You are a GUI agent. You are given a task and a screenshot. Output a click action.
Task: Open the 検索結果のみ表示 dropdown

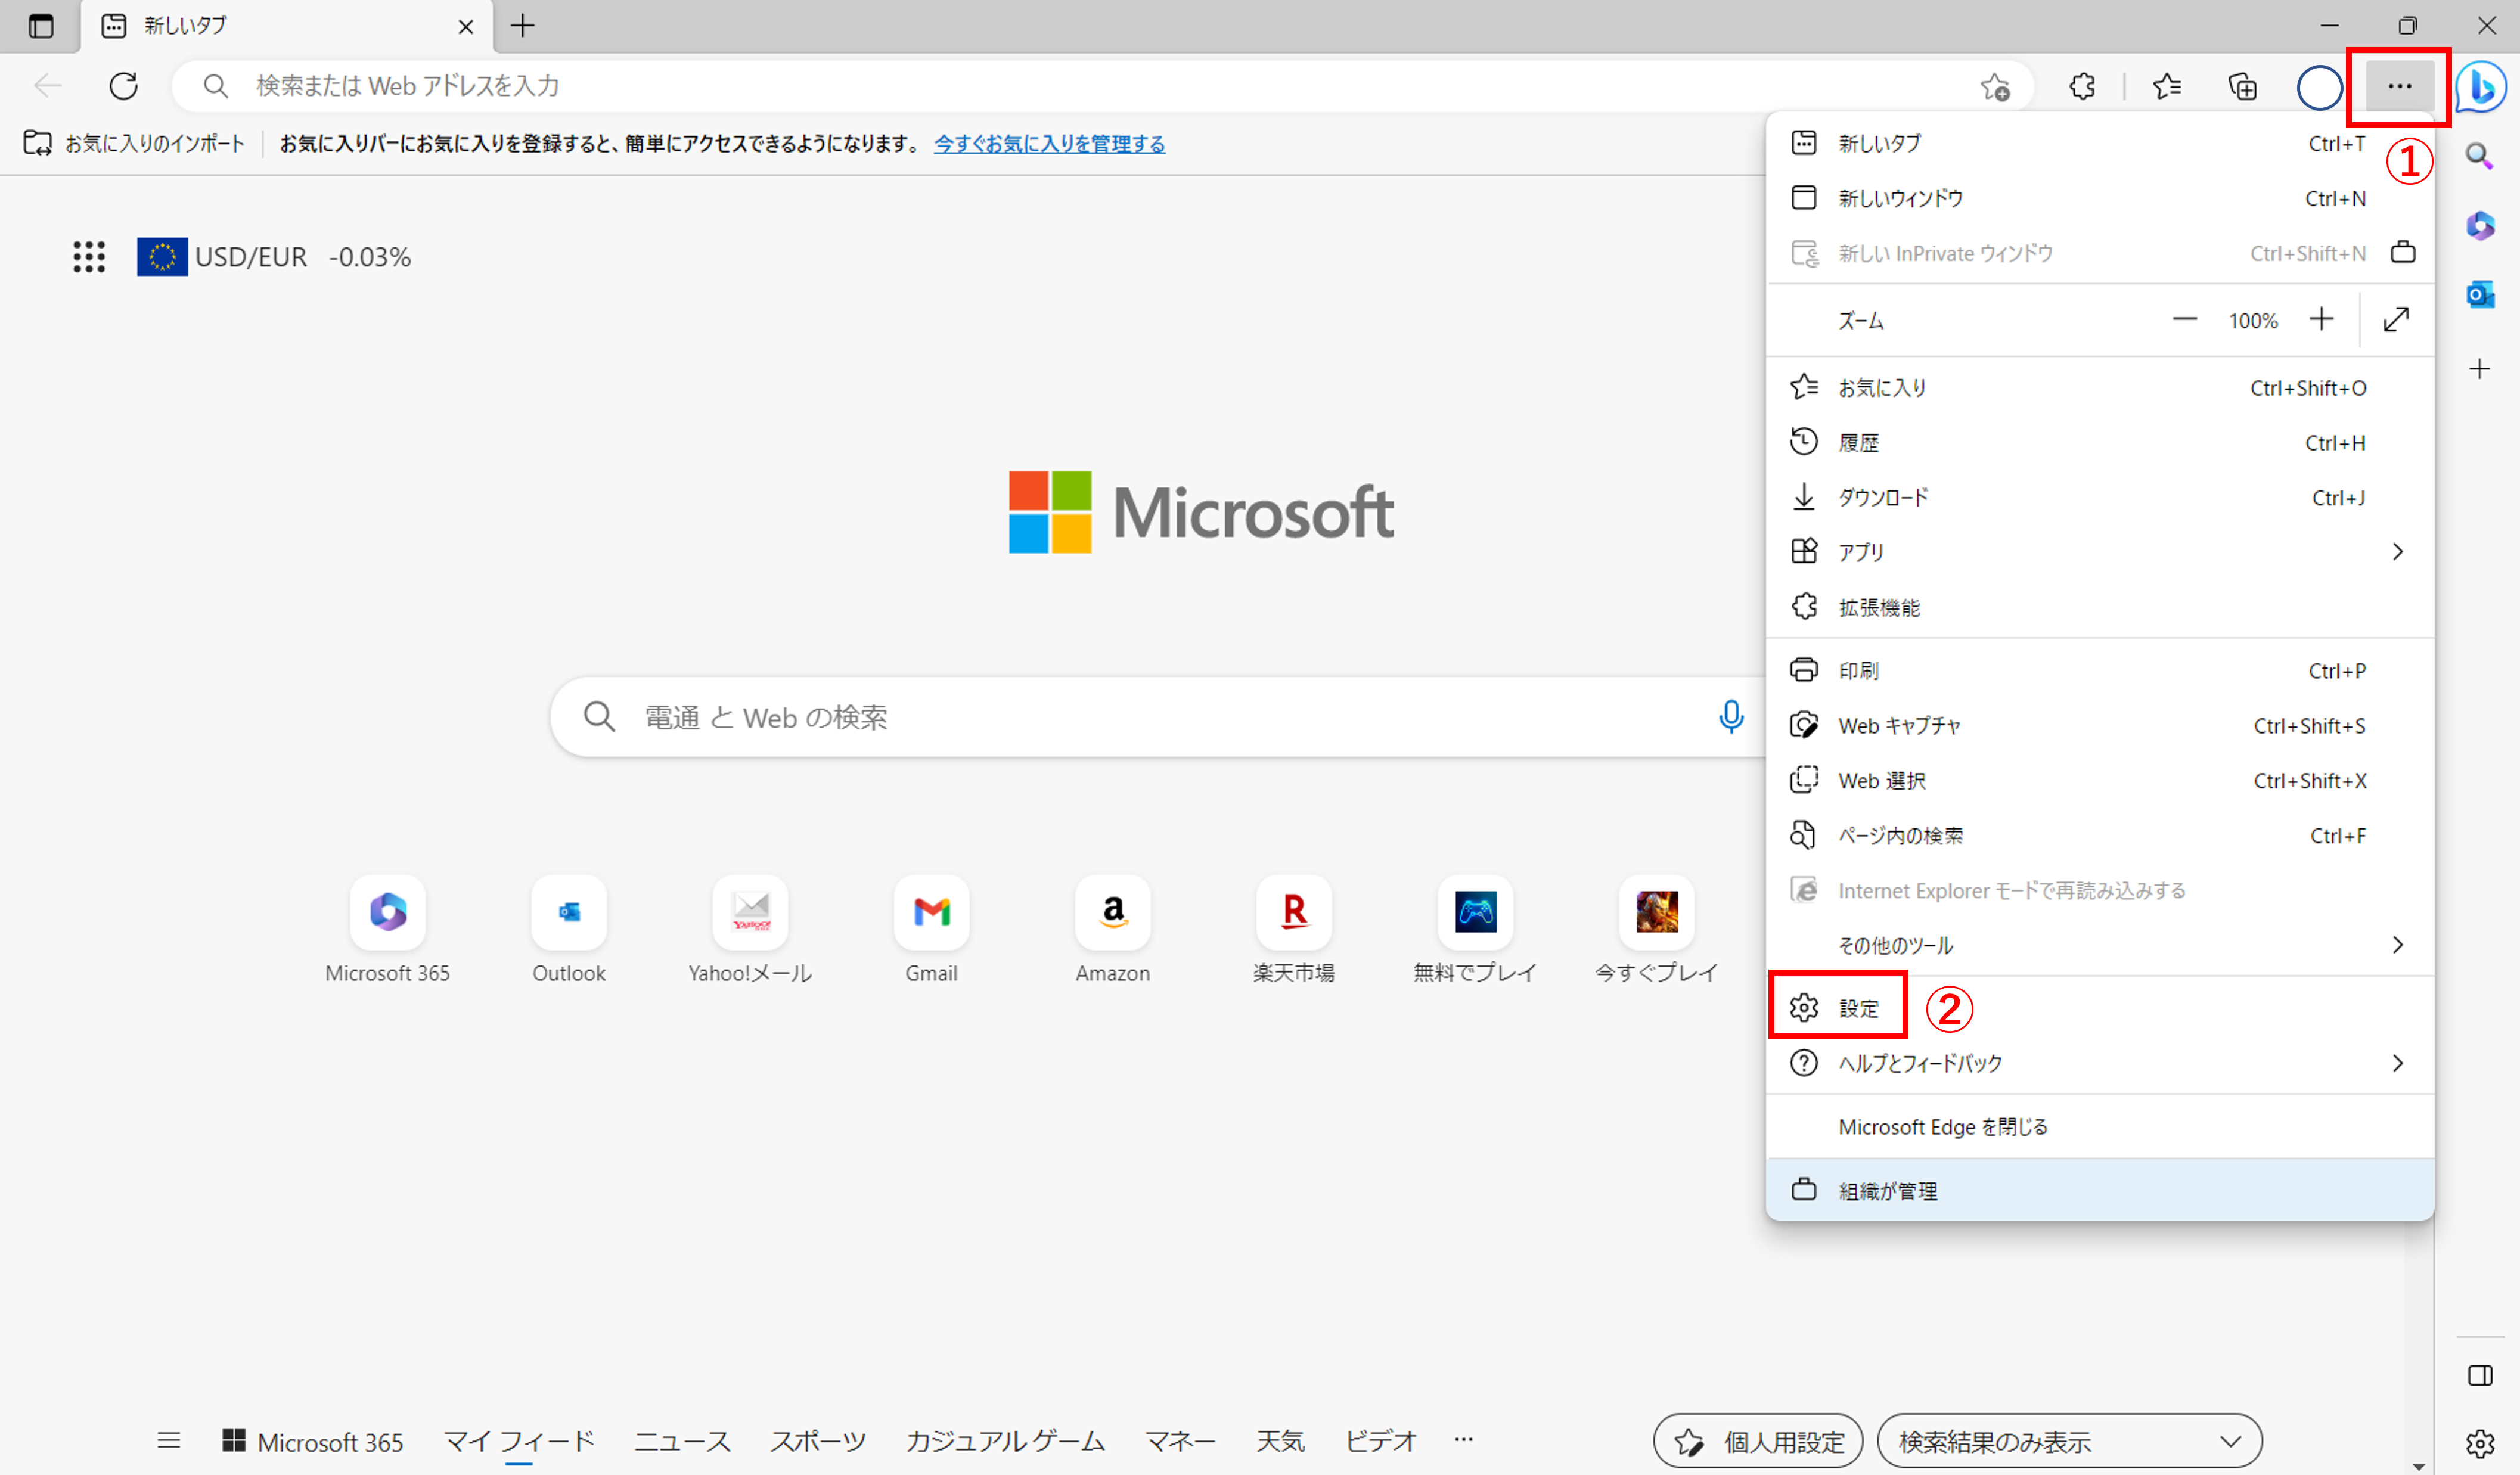2070,1441
